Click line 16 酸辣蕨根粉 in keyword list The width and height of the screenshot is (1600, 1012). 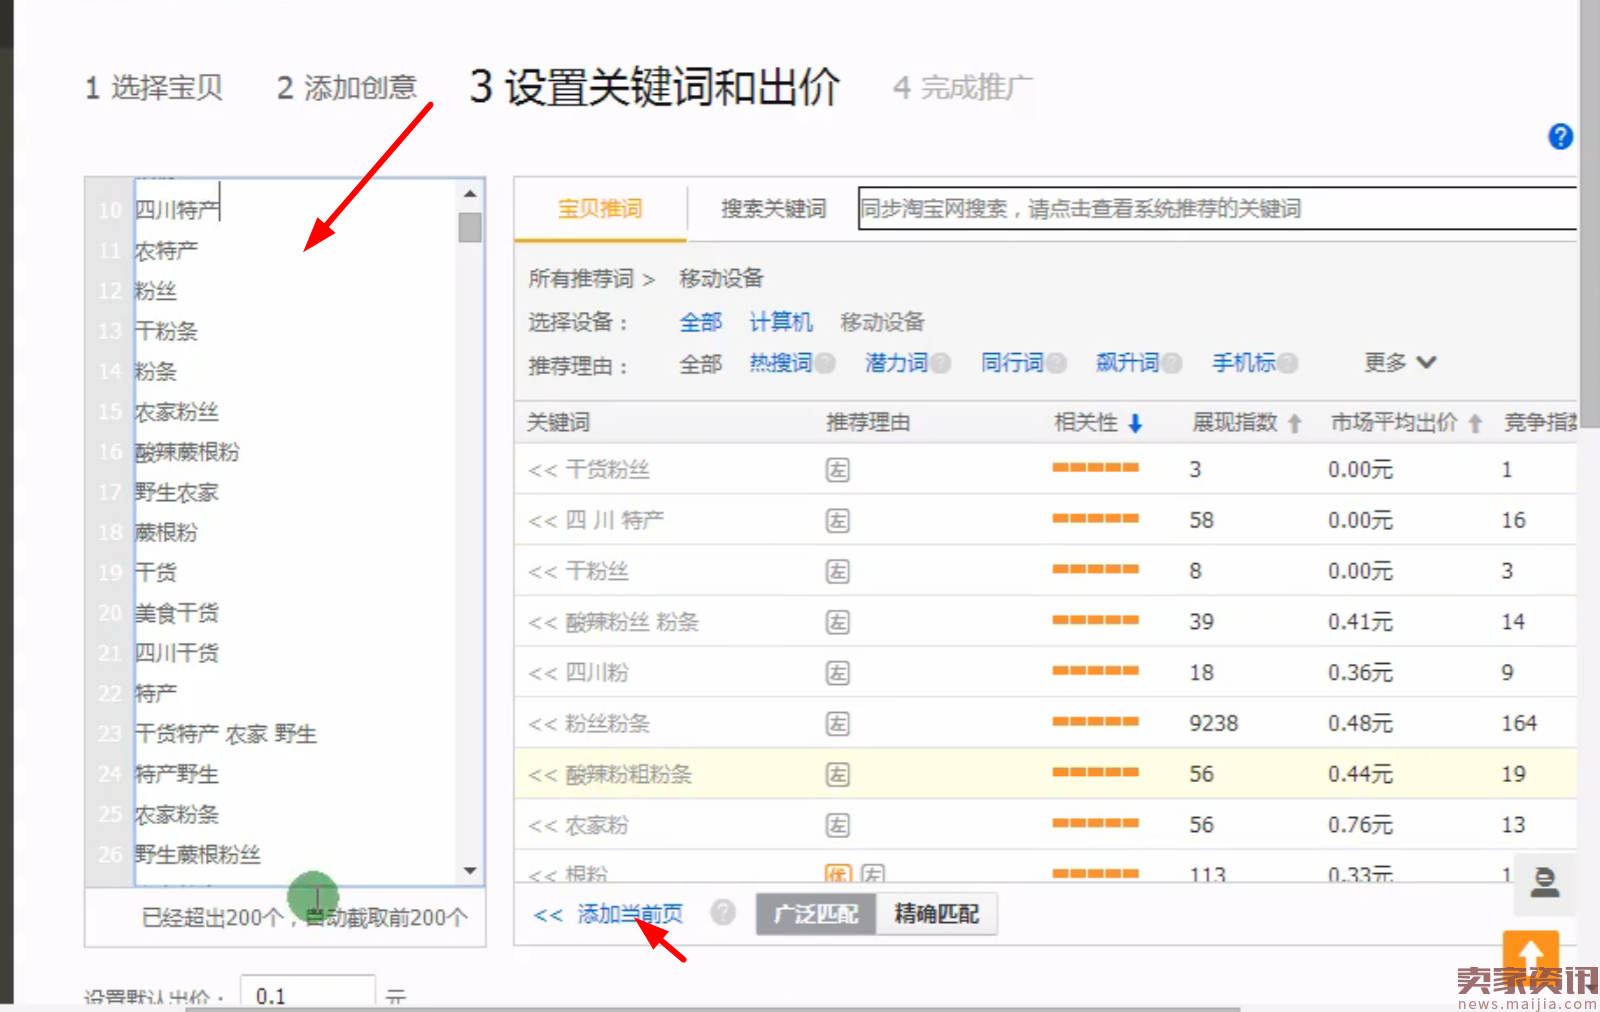187,452
